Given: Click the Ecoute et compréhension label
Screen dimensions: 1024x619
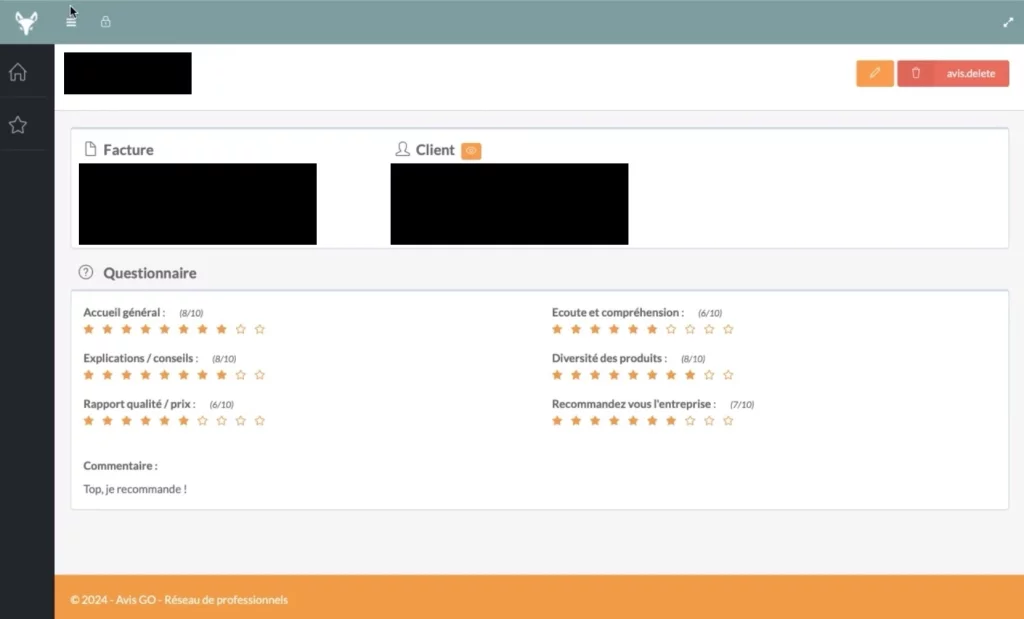Looking at the screenshot, I should coord(618,313).
